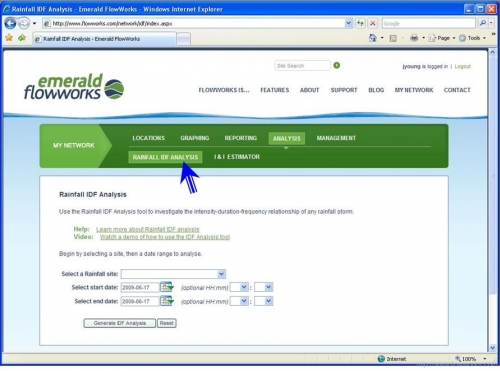Image resolution: width=500 pixels, height=371 pixels.
Task: Open the start date calendar picker icon
Action: pyautogui.click(x=167, y=287)
